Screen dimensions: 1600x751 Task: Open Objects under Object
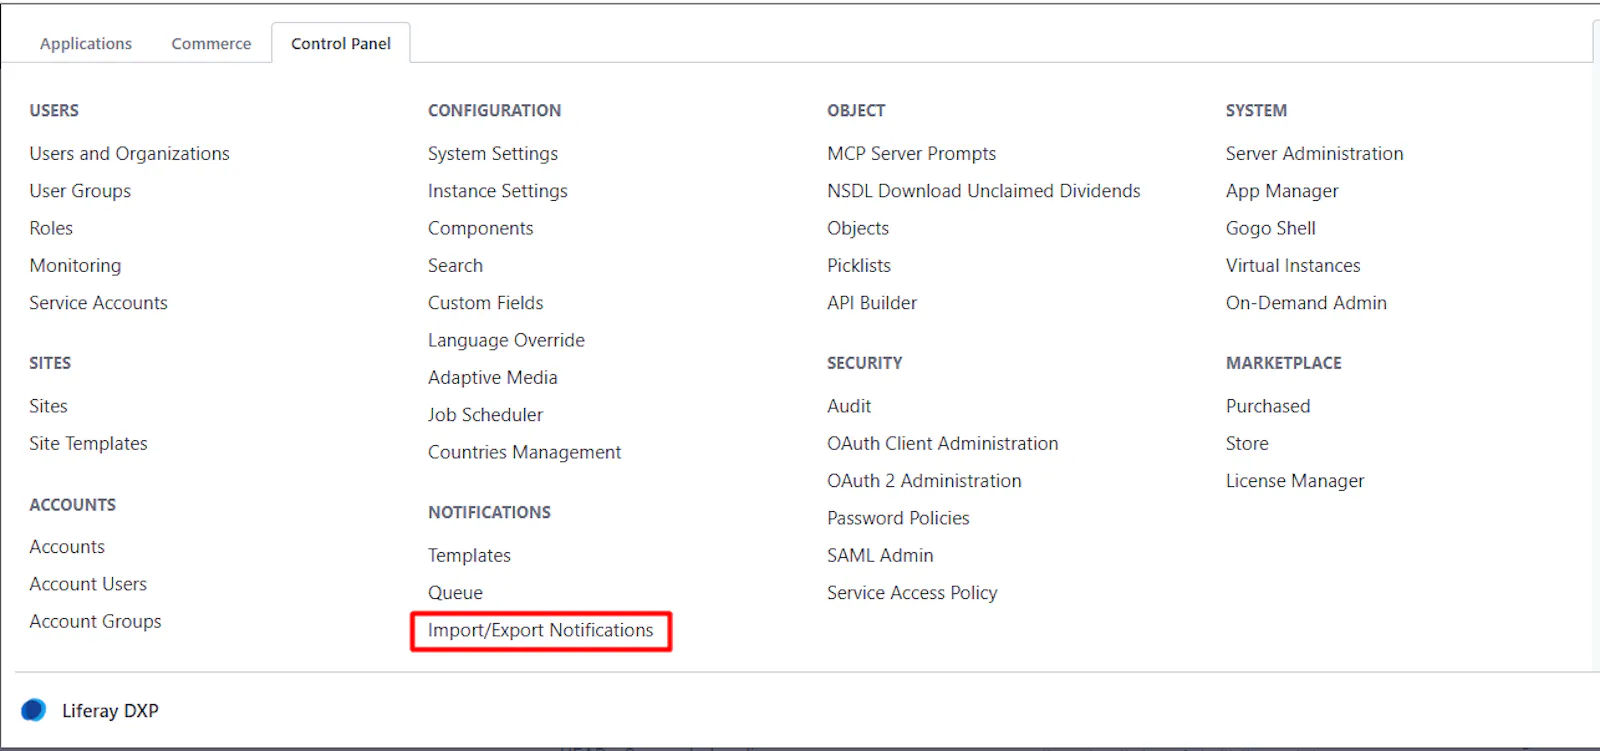(857, 229)
